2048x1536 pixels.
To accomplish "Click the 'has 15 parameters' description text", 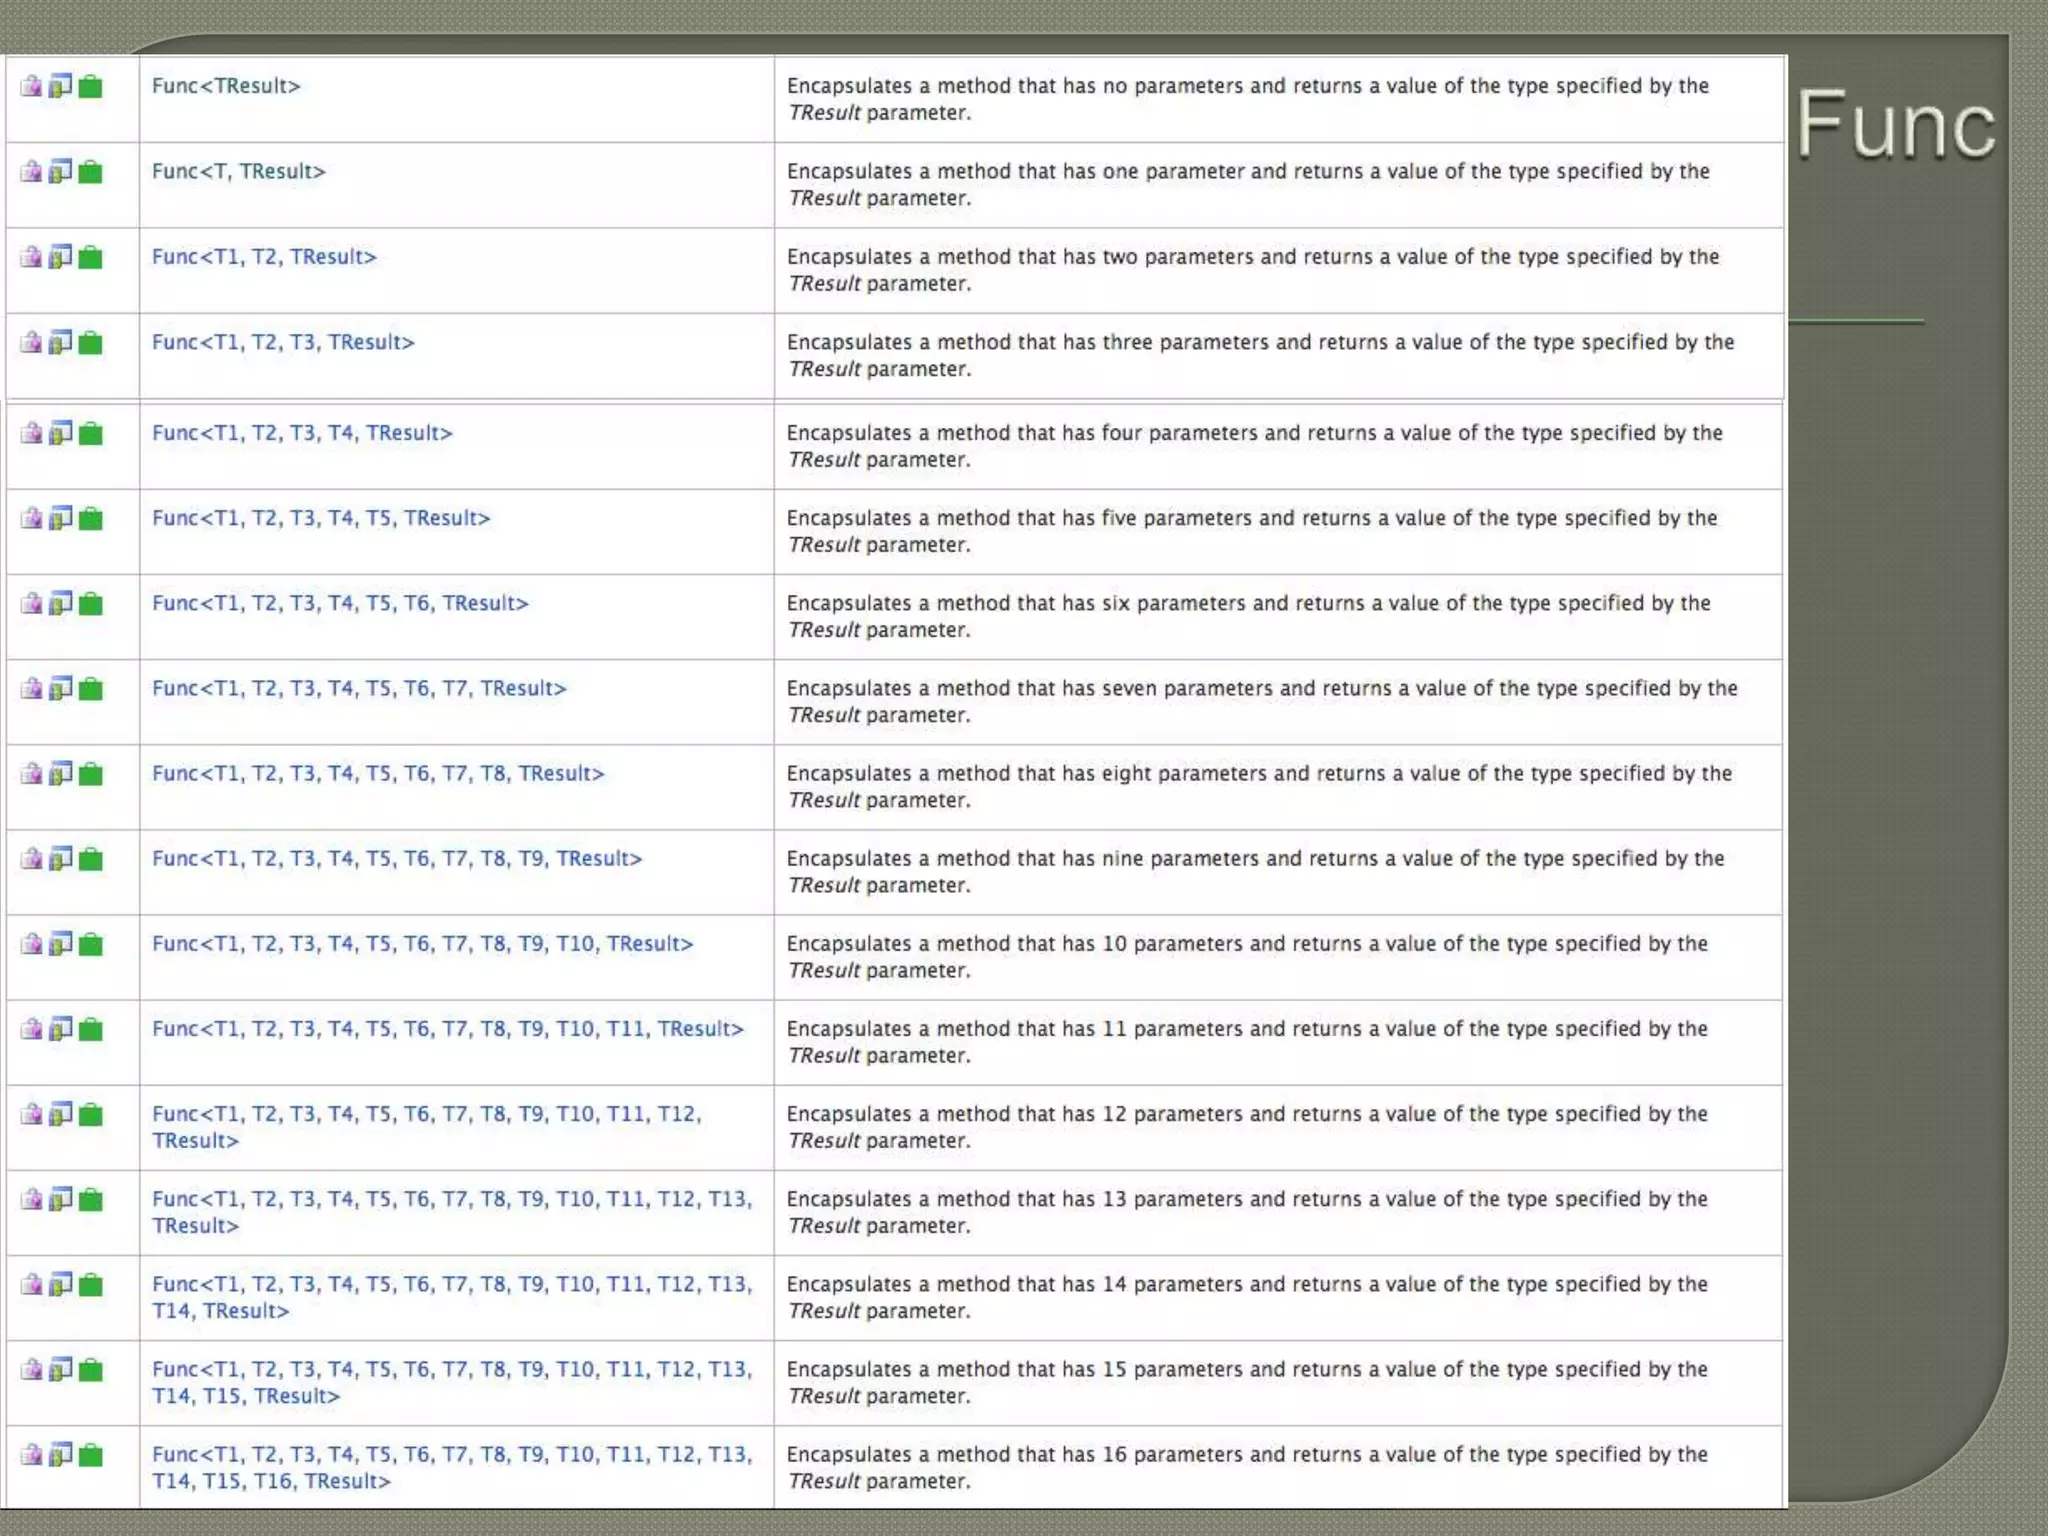I will (1247, 1382).
